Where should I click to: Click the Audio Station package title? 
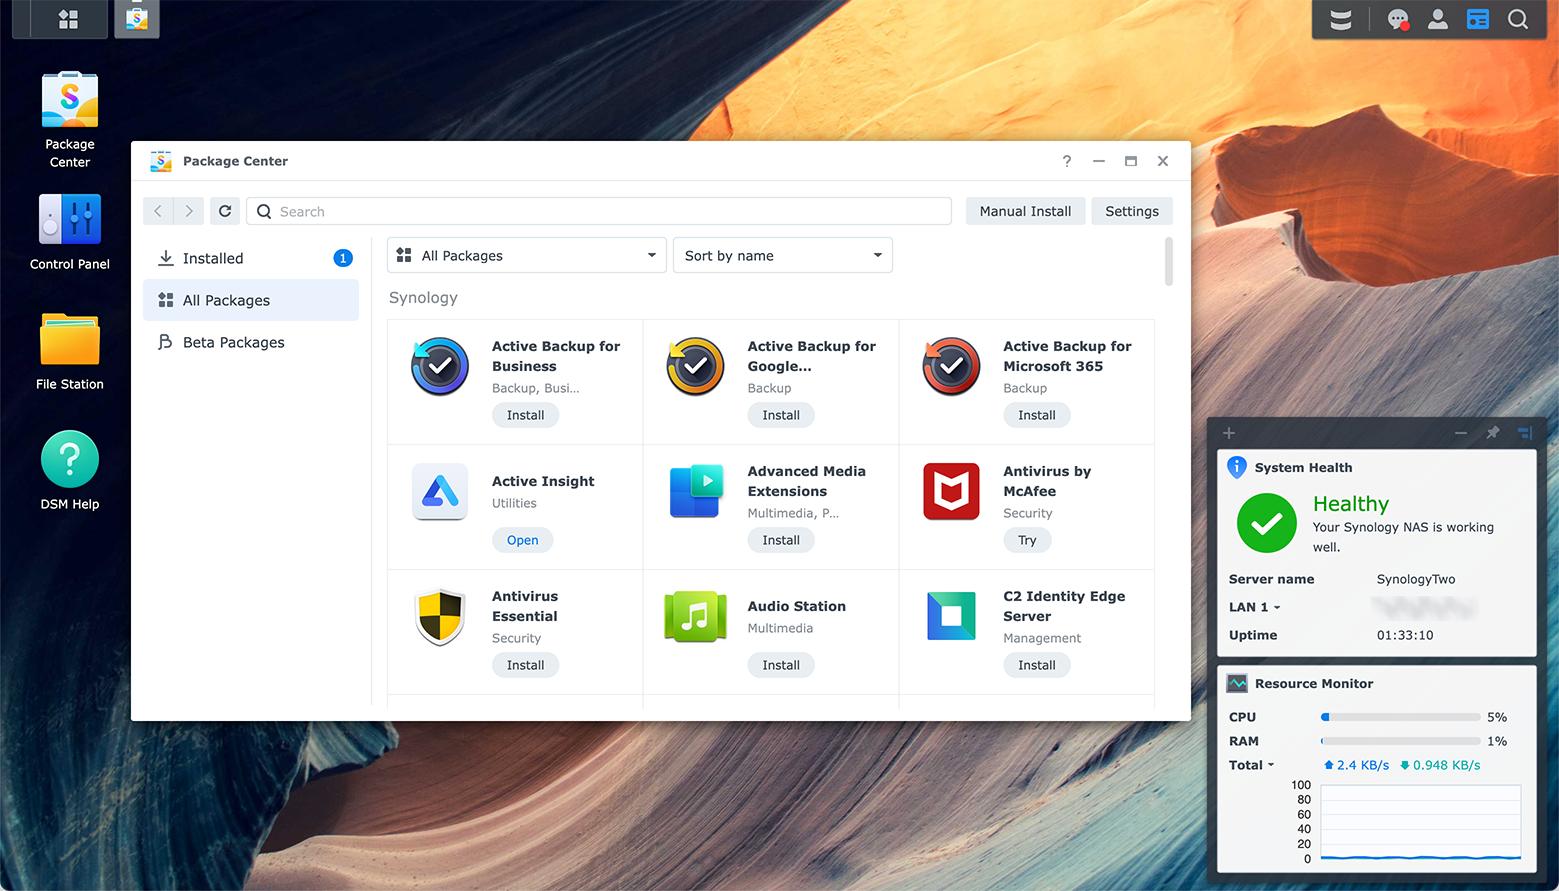pyautogui.click(x=797, y=606)
